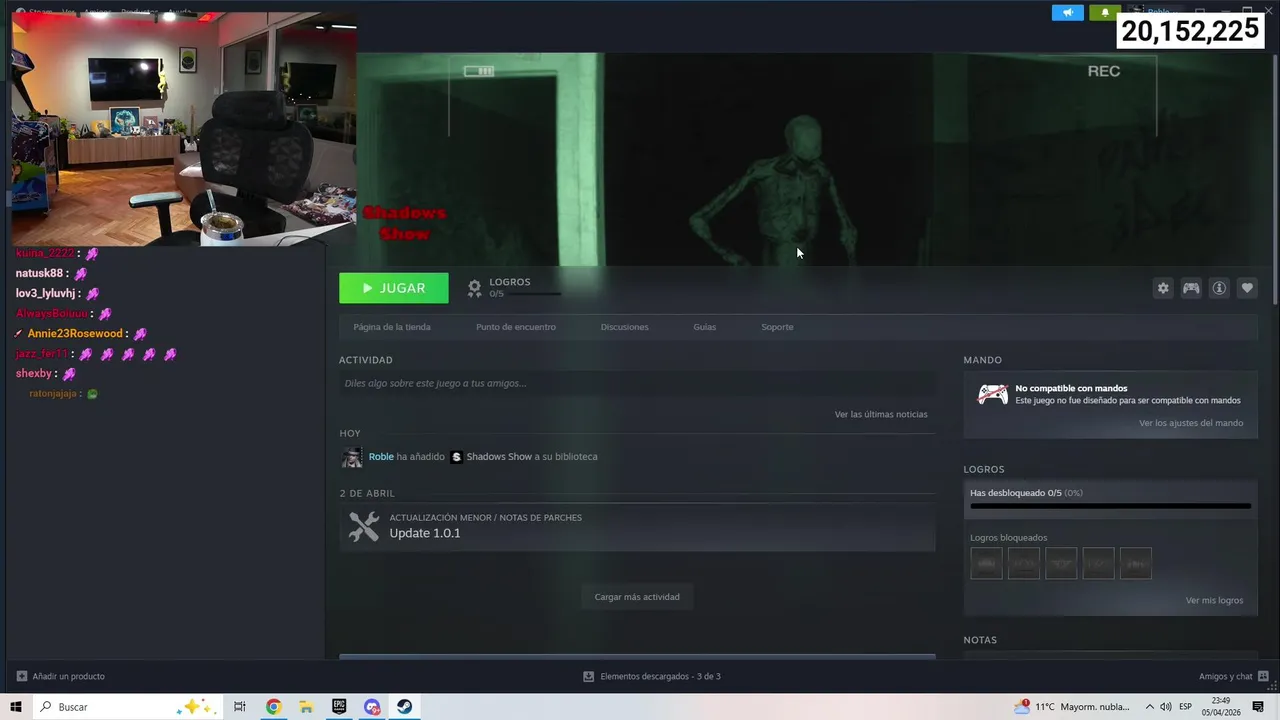
Task: Expand hidden system tray icons chevron
Action: point(1149,707)
